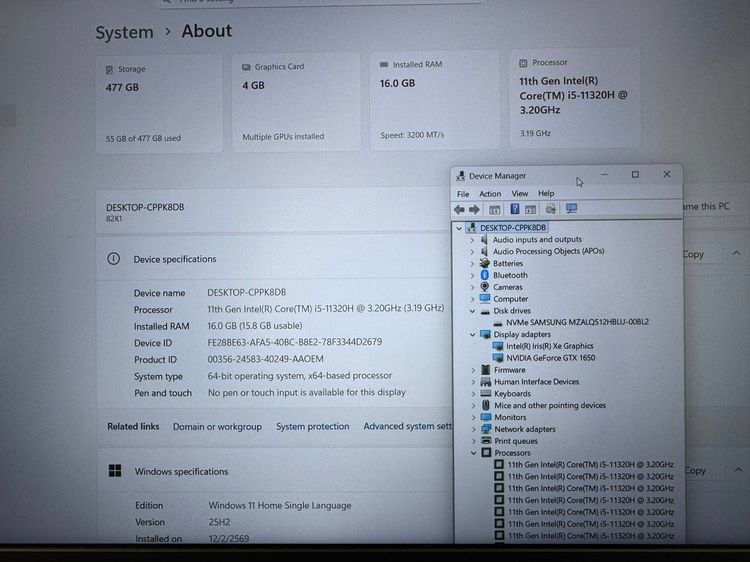The height and width of the screenshot is (562, 750).
Task: Click '64-bit operating system, x64-based processor' text
Action: 300,376
